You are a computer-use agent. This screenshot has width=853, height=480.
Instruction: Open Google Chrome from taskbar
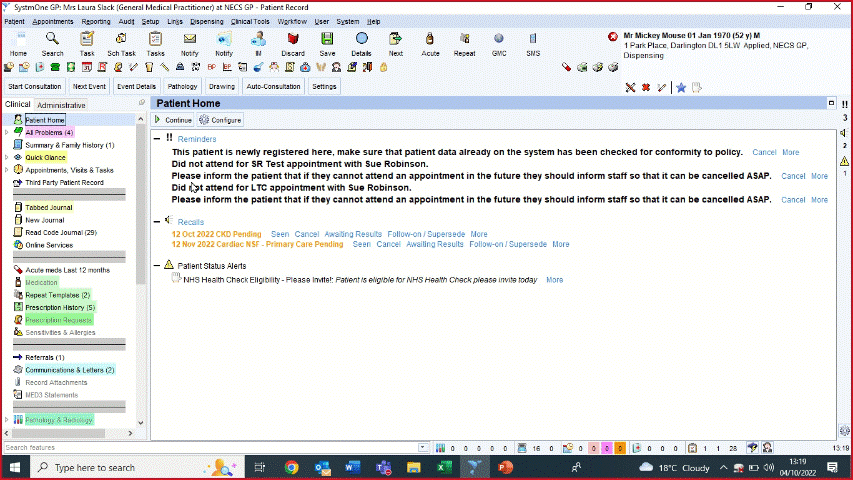pyautogui.click(x=291, y=467)
